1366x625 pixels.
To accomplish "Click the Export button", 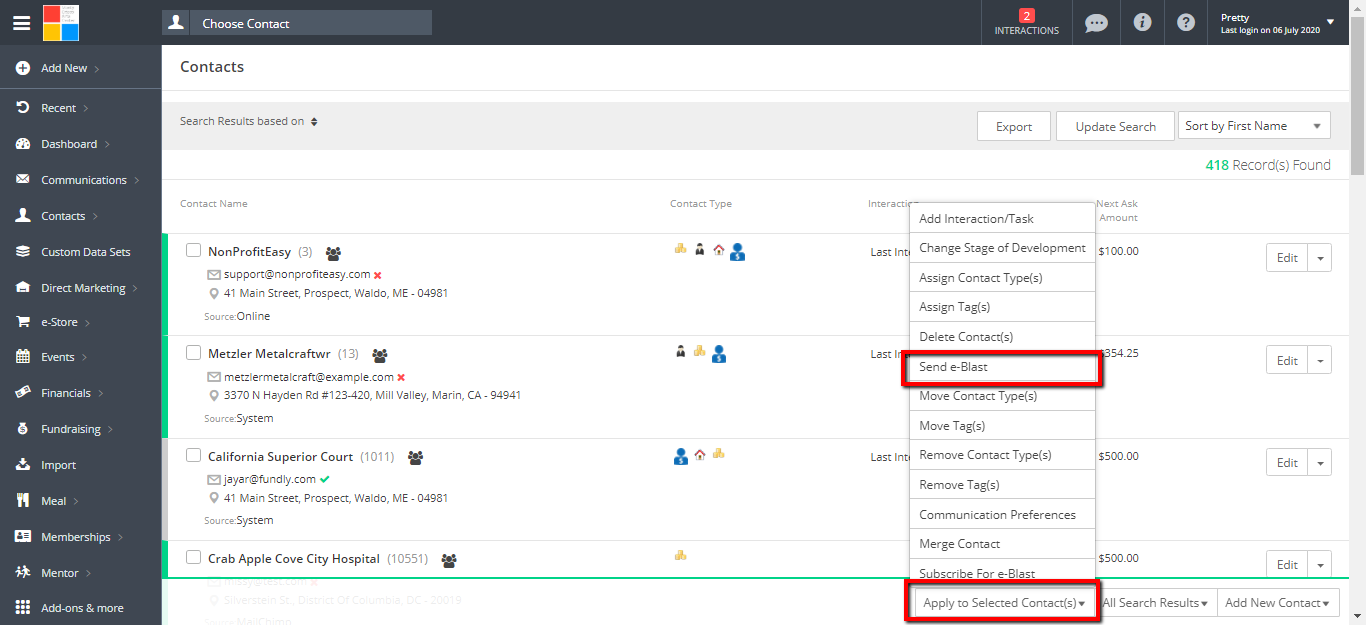I will tap(1014, 126).
